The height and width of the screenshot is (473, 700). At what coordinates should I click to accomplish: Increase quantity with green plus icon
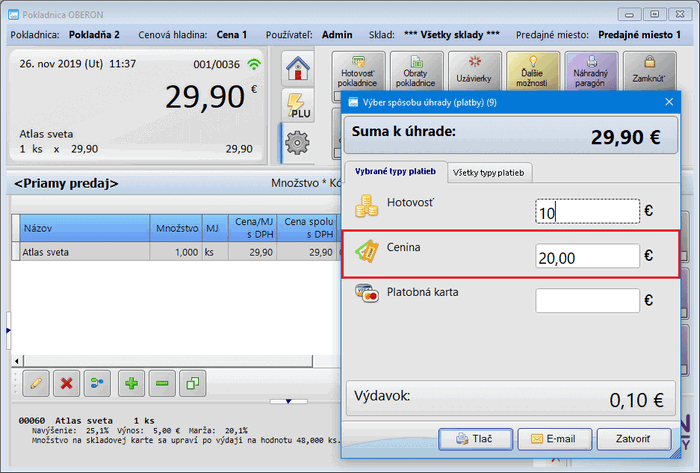point(131,382)
